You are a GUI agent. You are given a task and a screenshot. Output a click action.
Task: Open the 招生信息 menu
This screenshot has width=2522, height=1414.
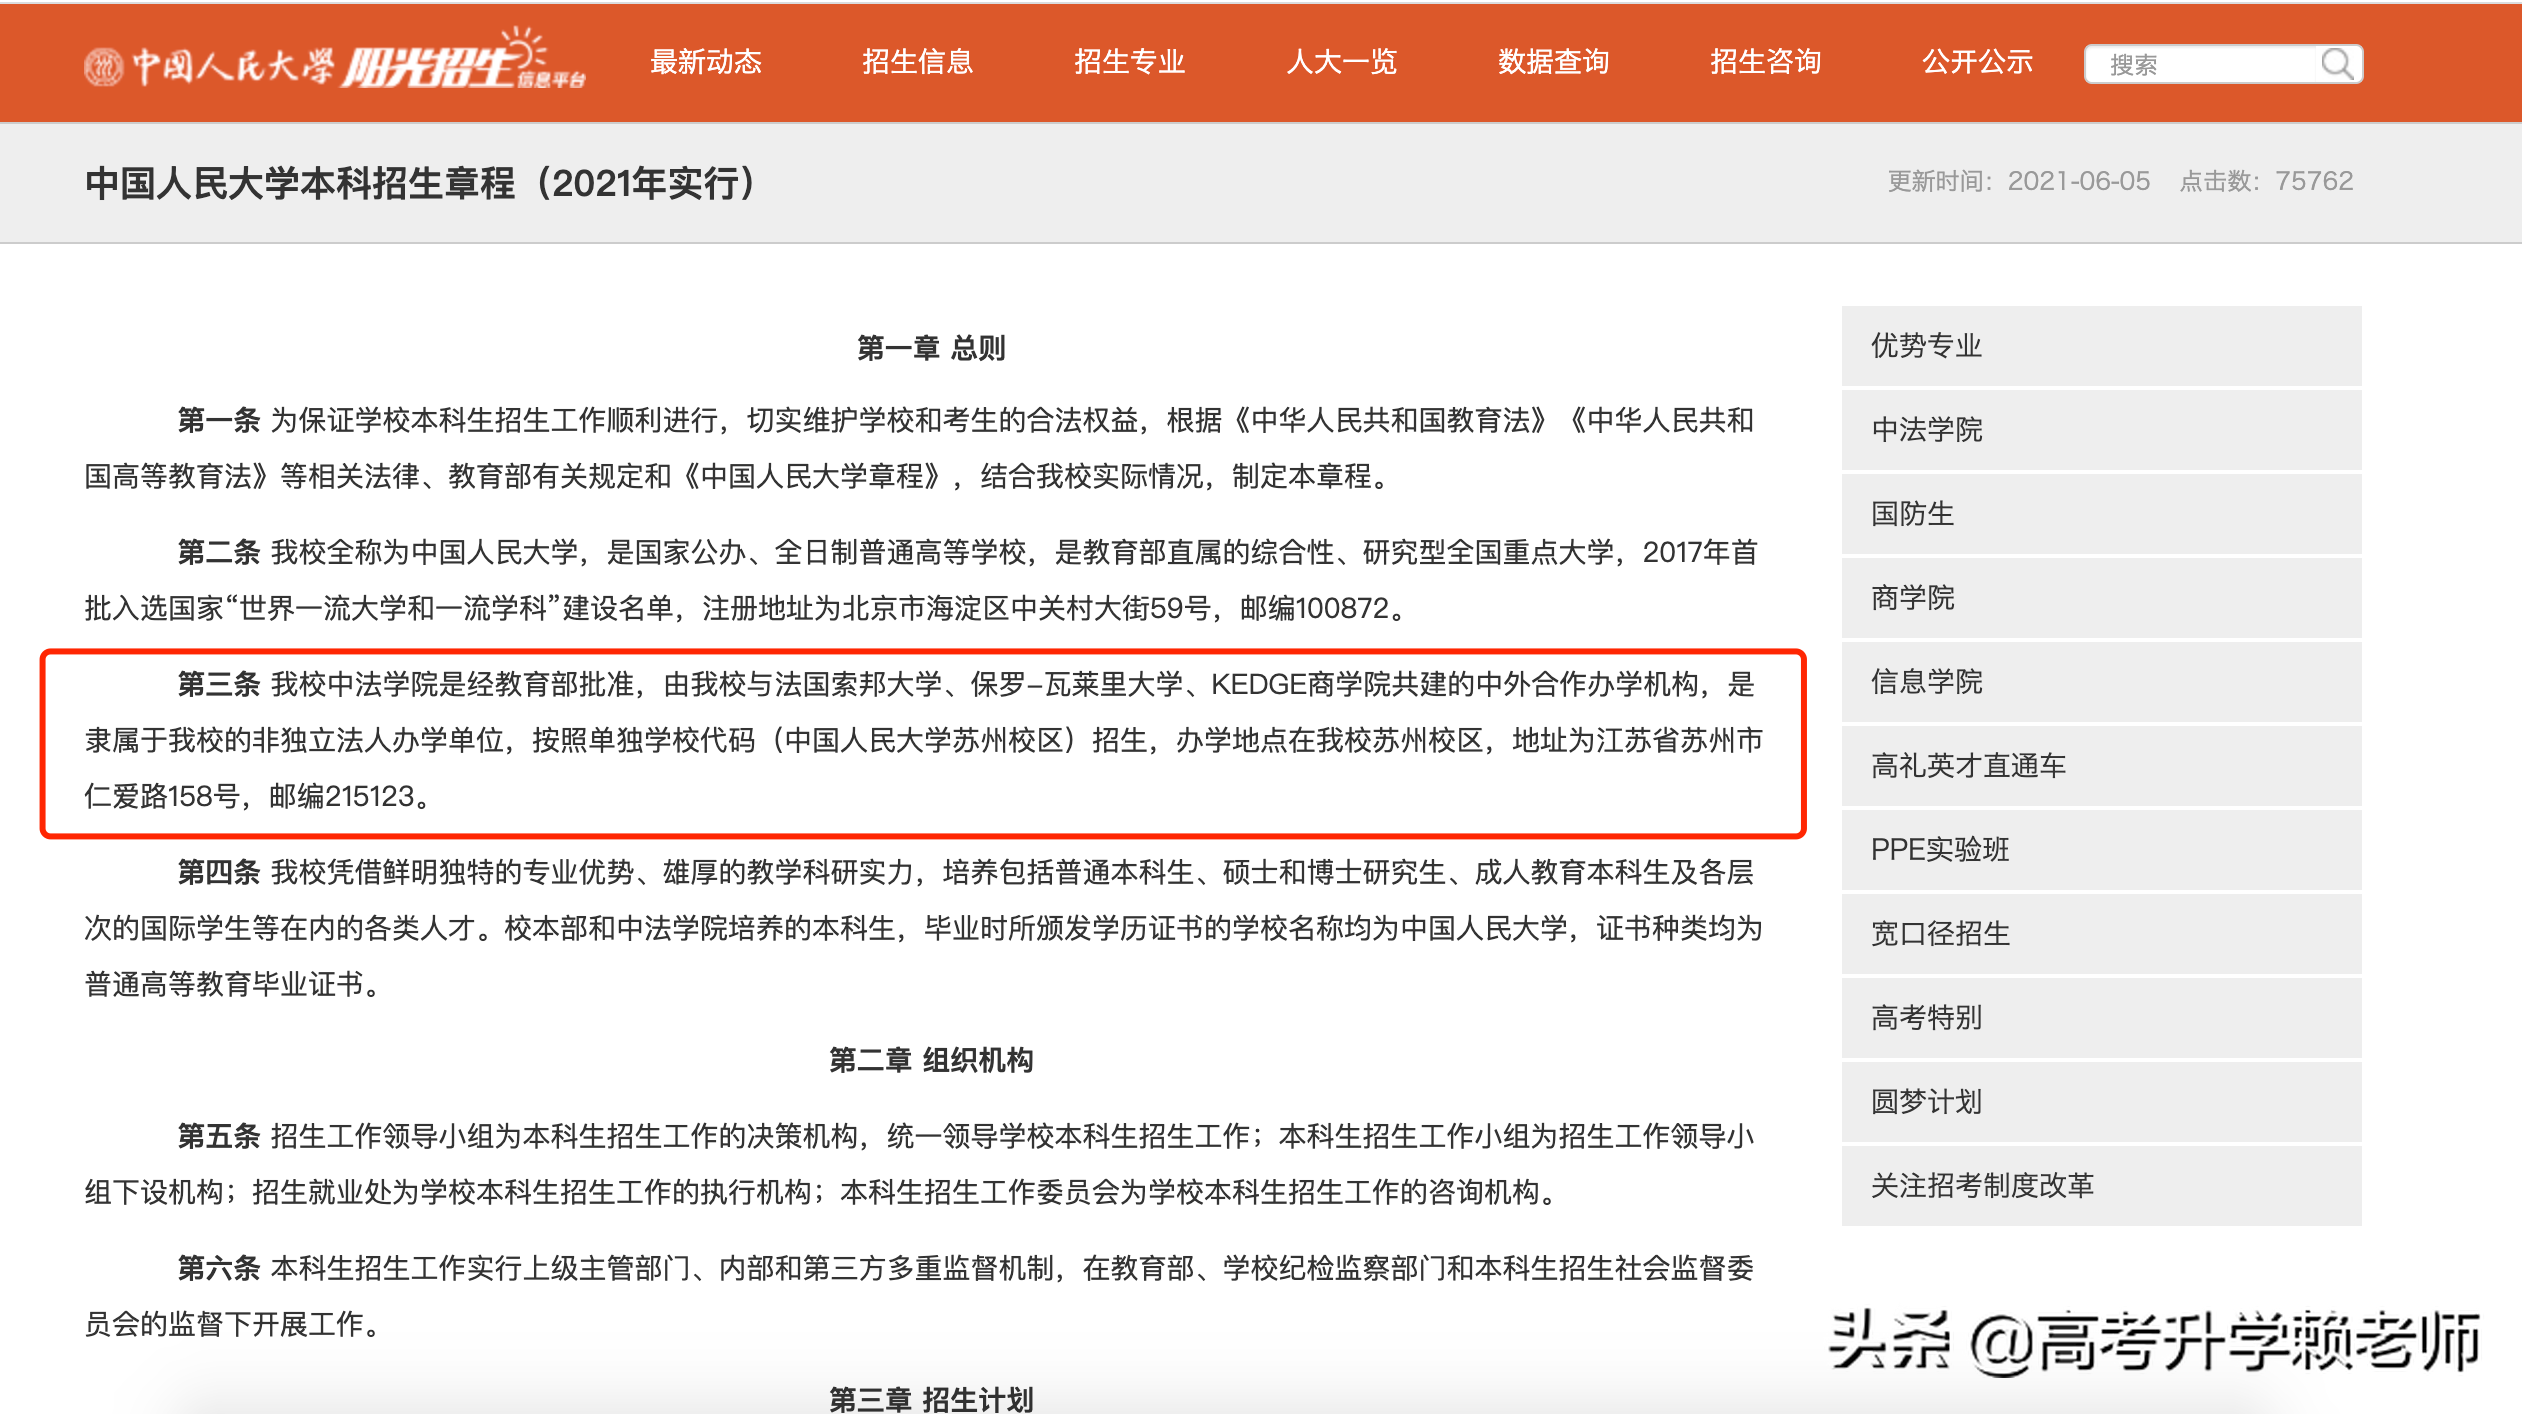pyautogui.click(x=919, y=62)
